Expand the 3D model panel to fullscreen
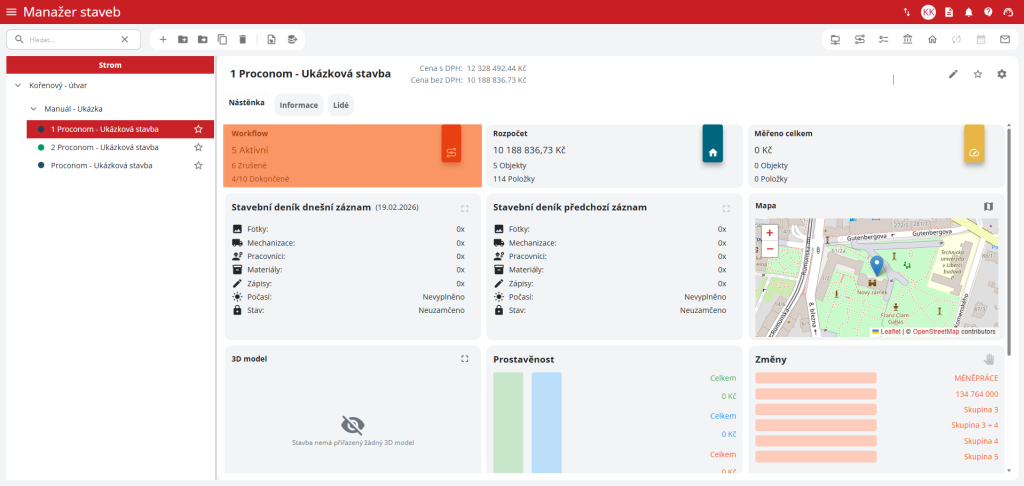The width and height of the screenshot is (1024, 486). [464, 358]
